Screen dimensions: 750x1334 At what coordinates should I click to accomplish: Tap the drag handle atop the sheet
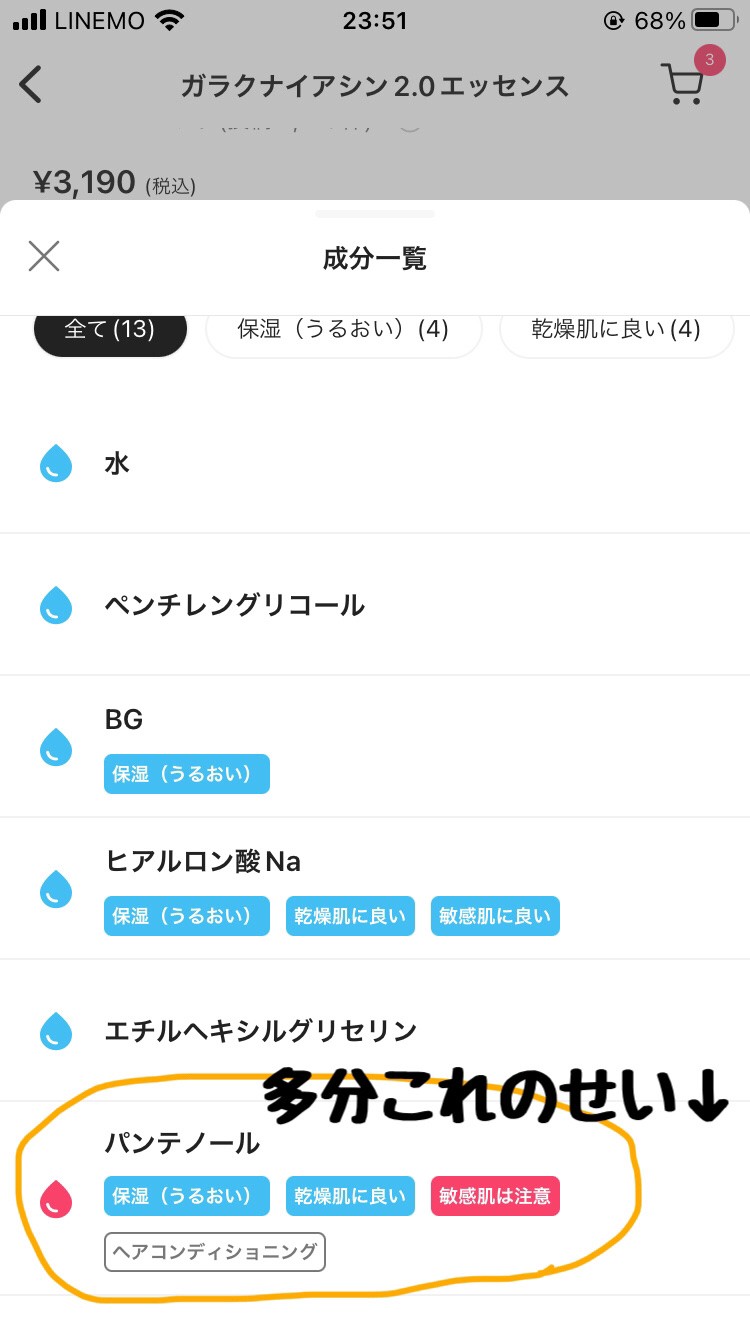[x=375, y=214]
